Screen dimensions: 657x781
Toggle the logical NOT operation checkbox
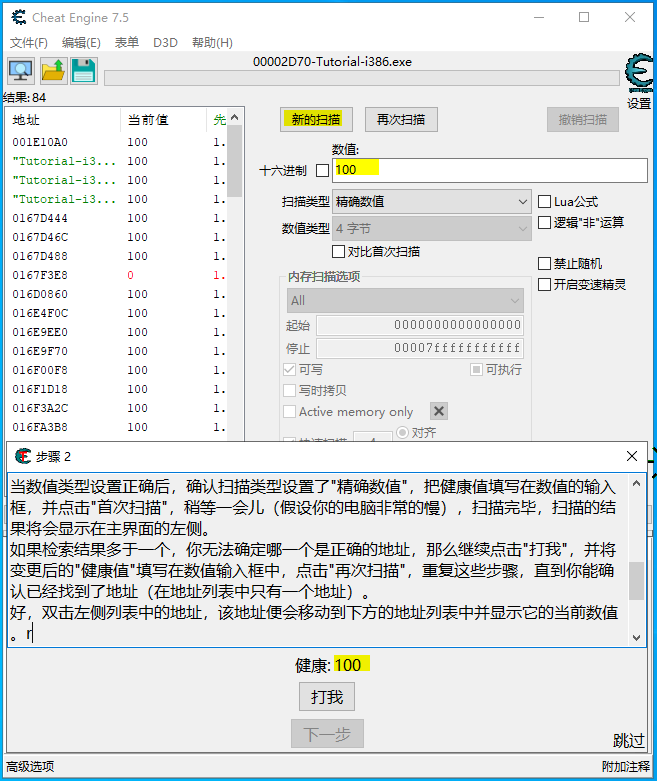[544, 223]
